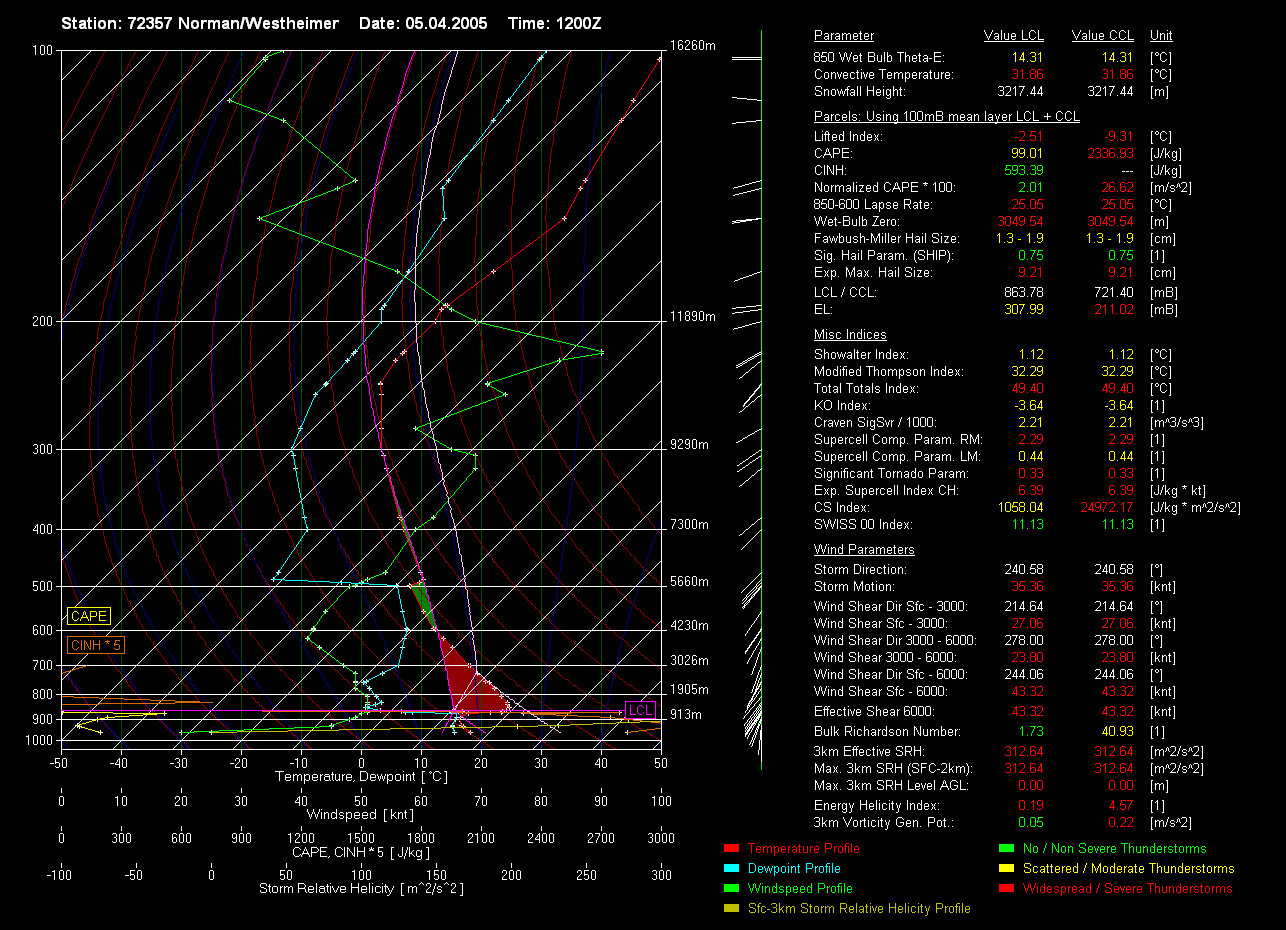Click the Station 72357 Norman/Westheimer title

pos(199,23)
